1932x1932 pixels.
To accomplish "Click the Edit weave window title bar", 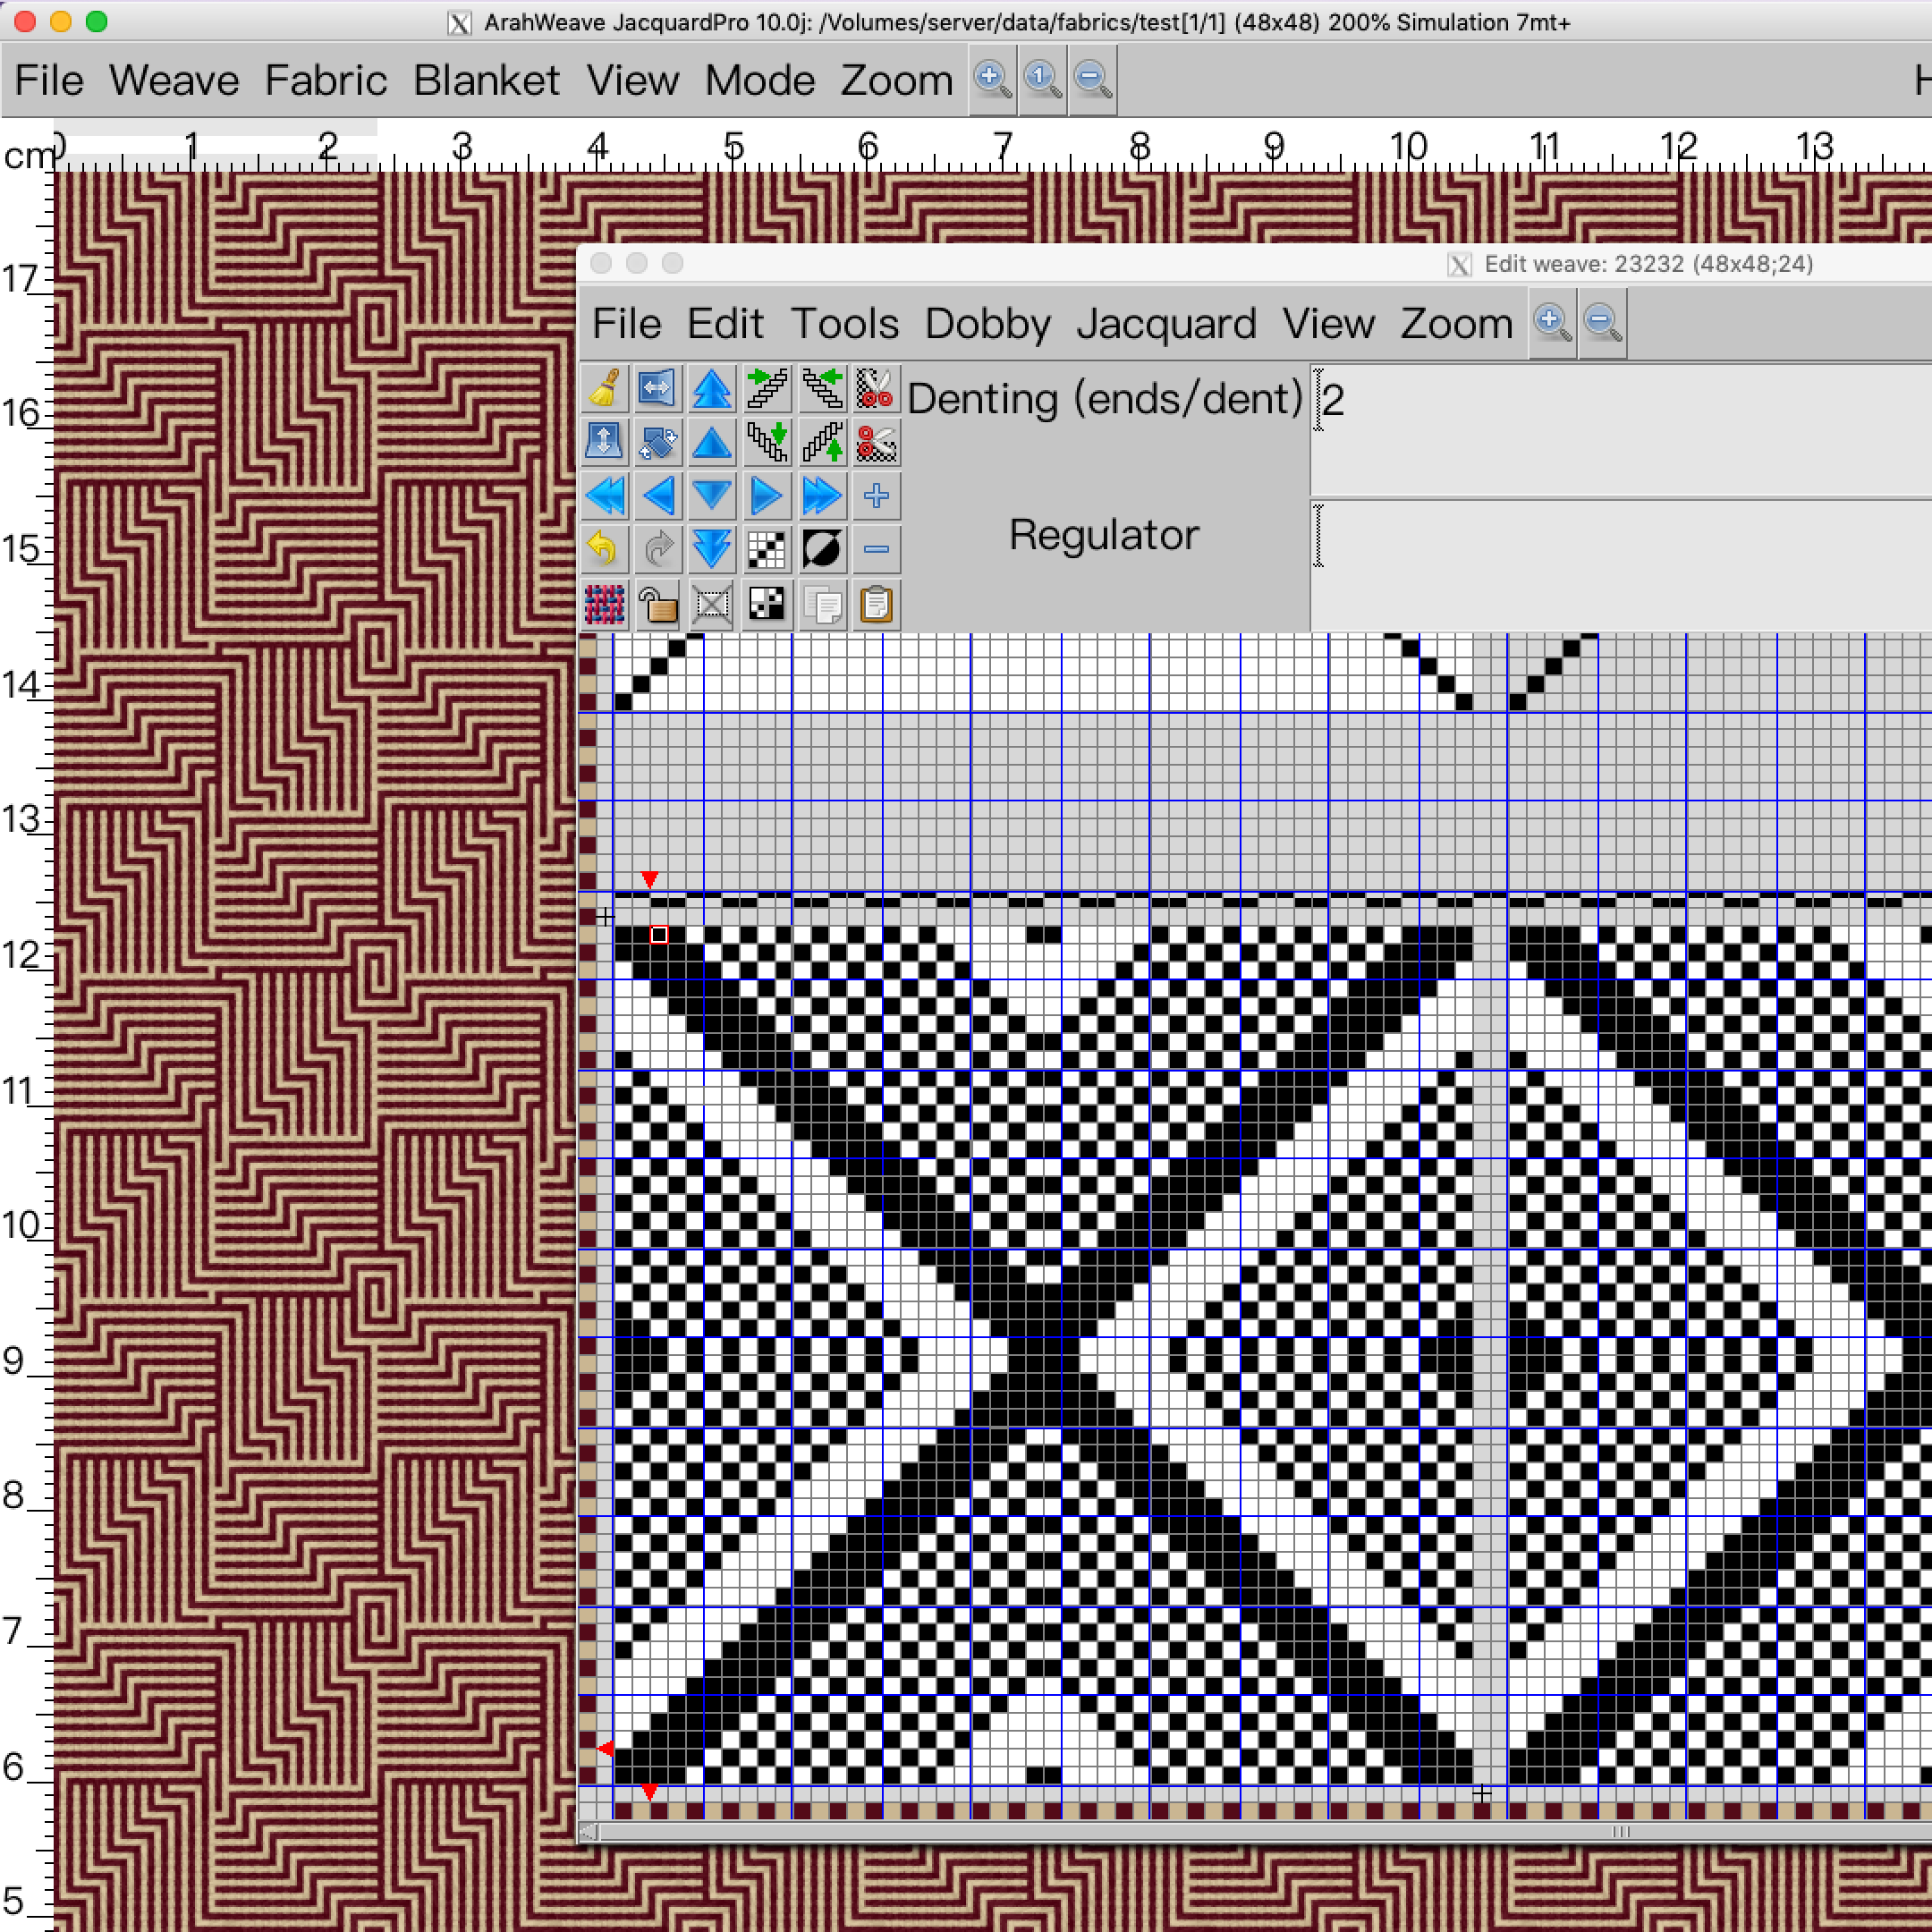I will [x=1255, y=264].
